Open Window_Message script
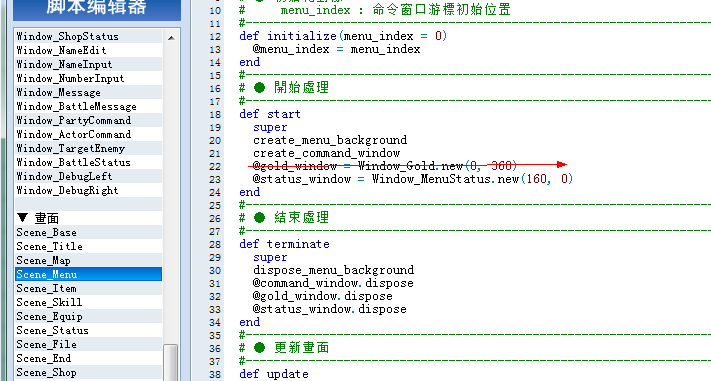Screen dimensions: 711x381 [x=88, y=93]
